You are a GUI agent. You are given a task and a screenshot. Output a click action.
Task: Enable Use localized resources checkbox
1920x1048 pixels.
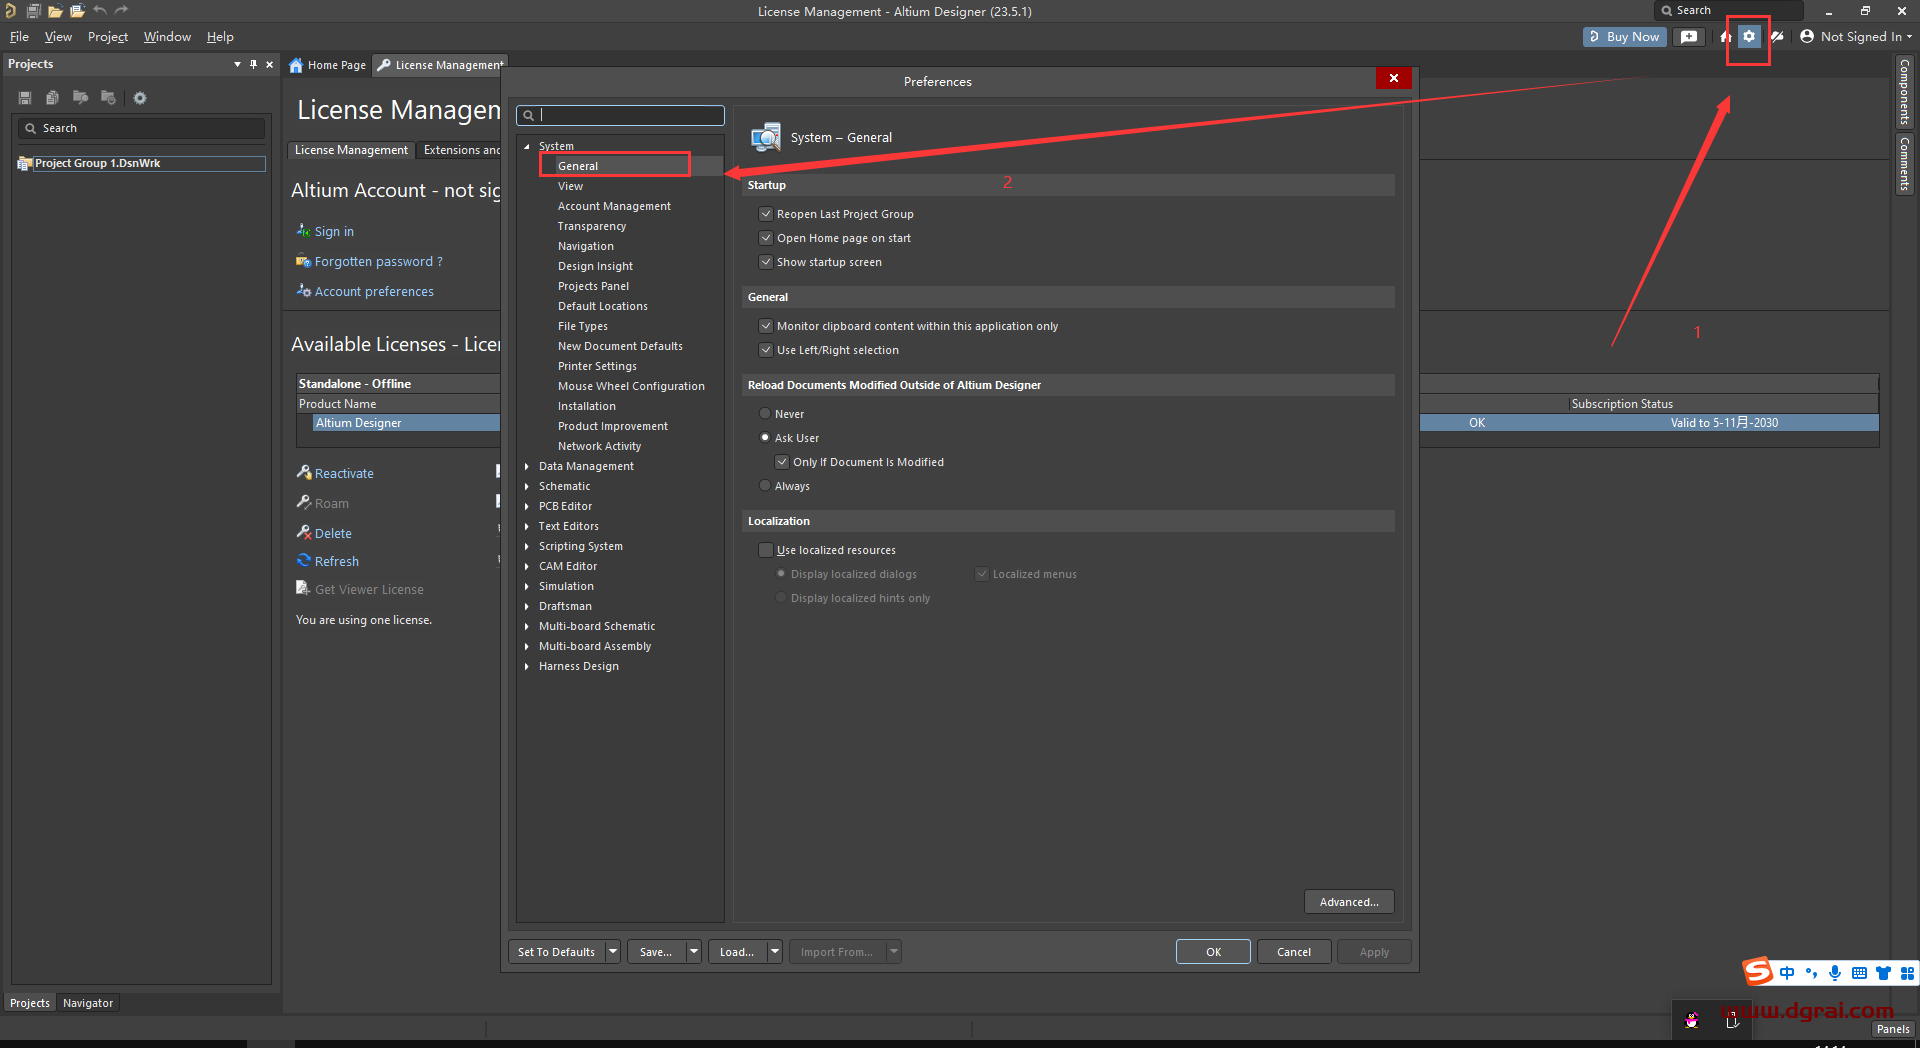[766, 550]
